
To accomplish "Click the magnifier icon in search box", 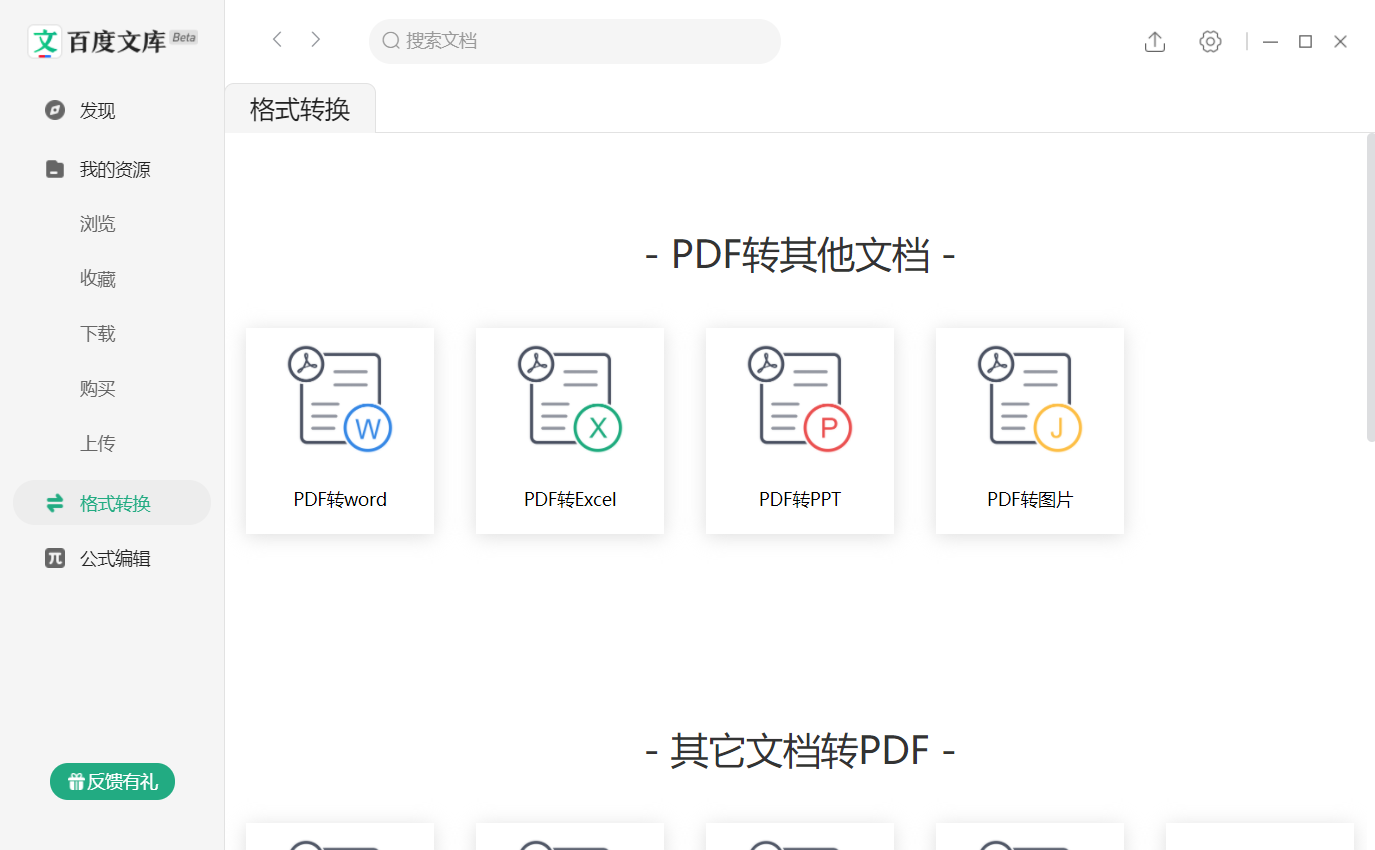I will point(391,41).
